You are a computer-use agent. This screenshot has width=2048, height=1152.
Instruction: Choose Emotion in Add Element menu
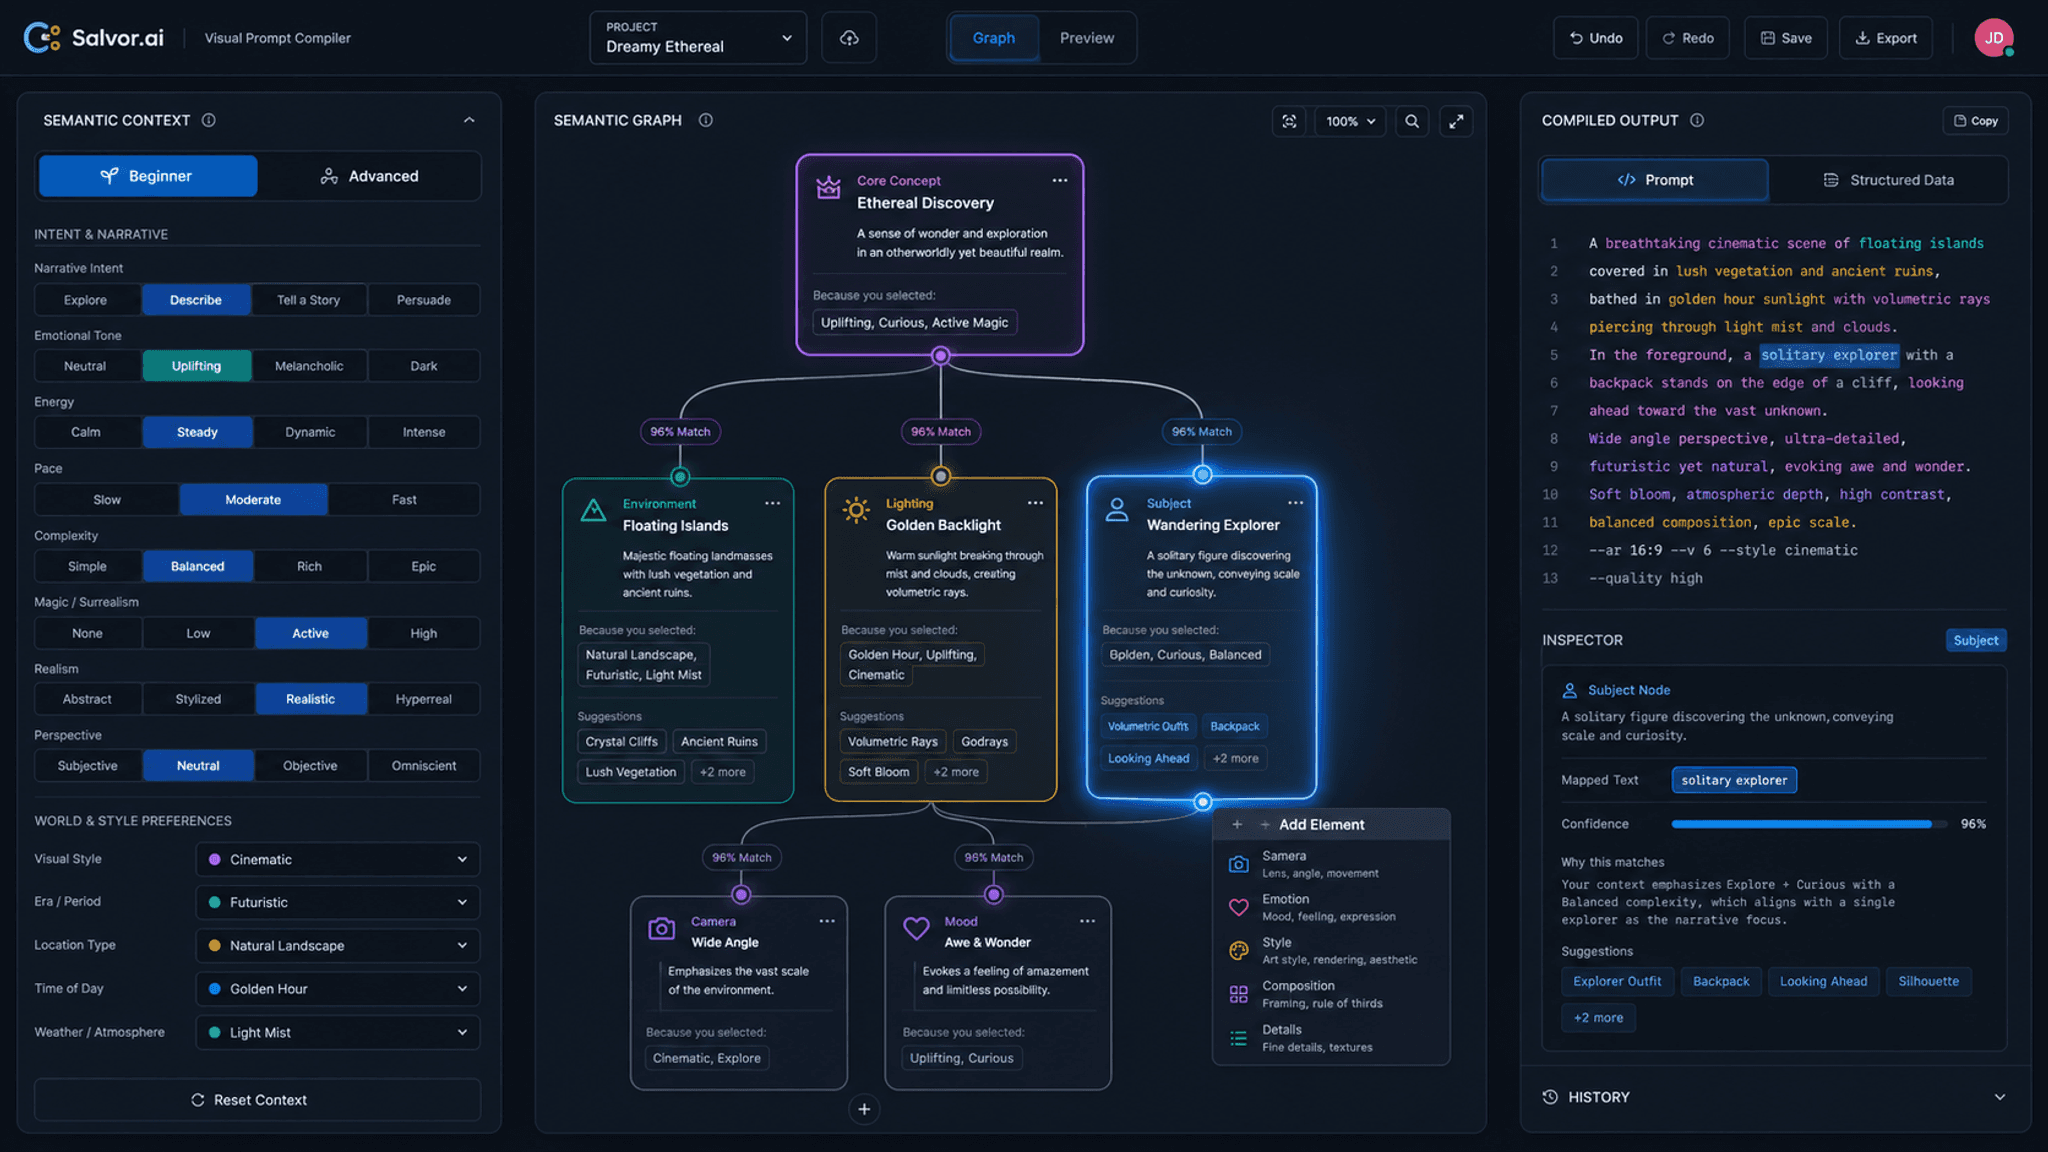1330,907
